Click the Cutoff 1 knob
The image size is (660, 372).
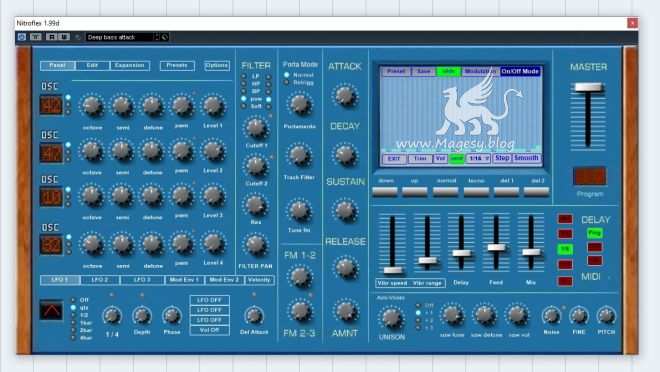256,129
